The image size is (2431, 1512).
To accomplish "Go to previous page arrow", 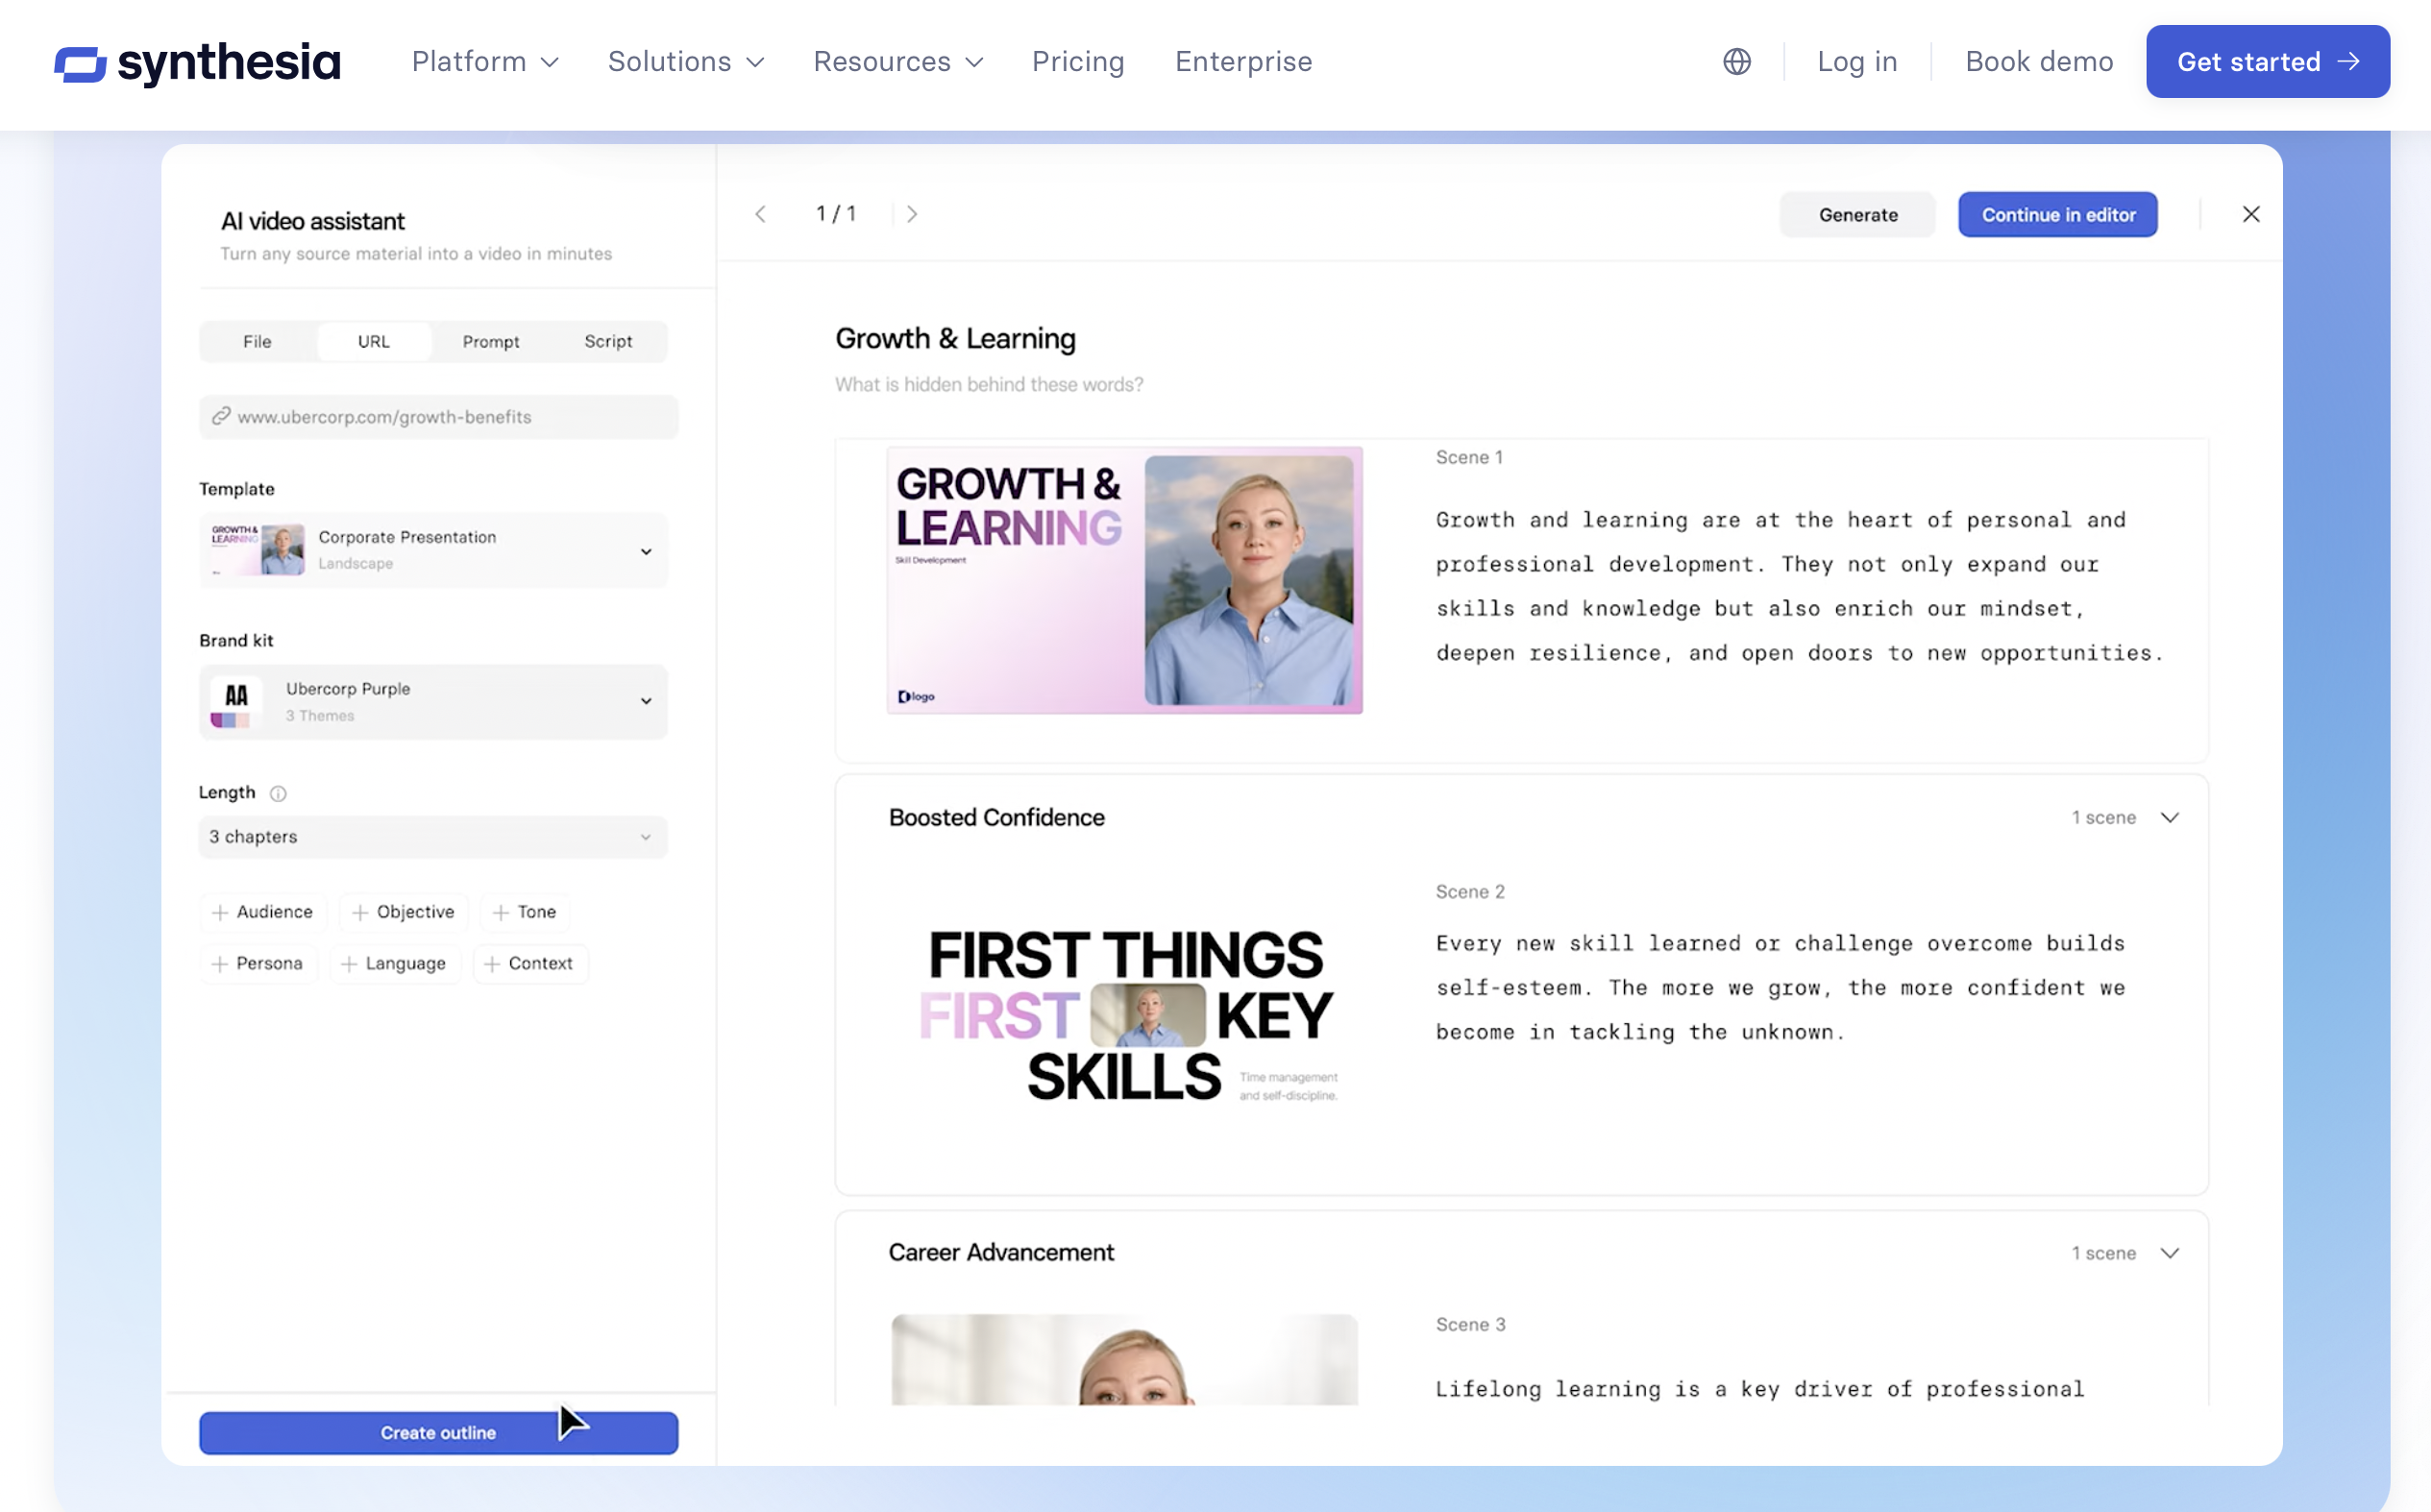I will point(760,214).
